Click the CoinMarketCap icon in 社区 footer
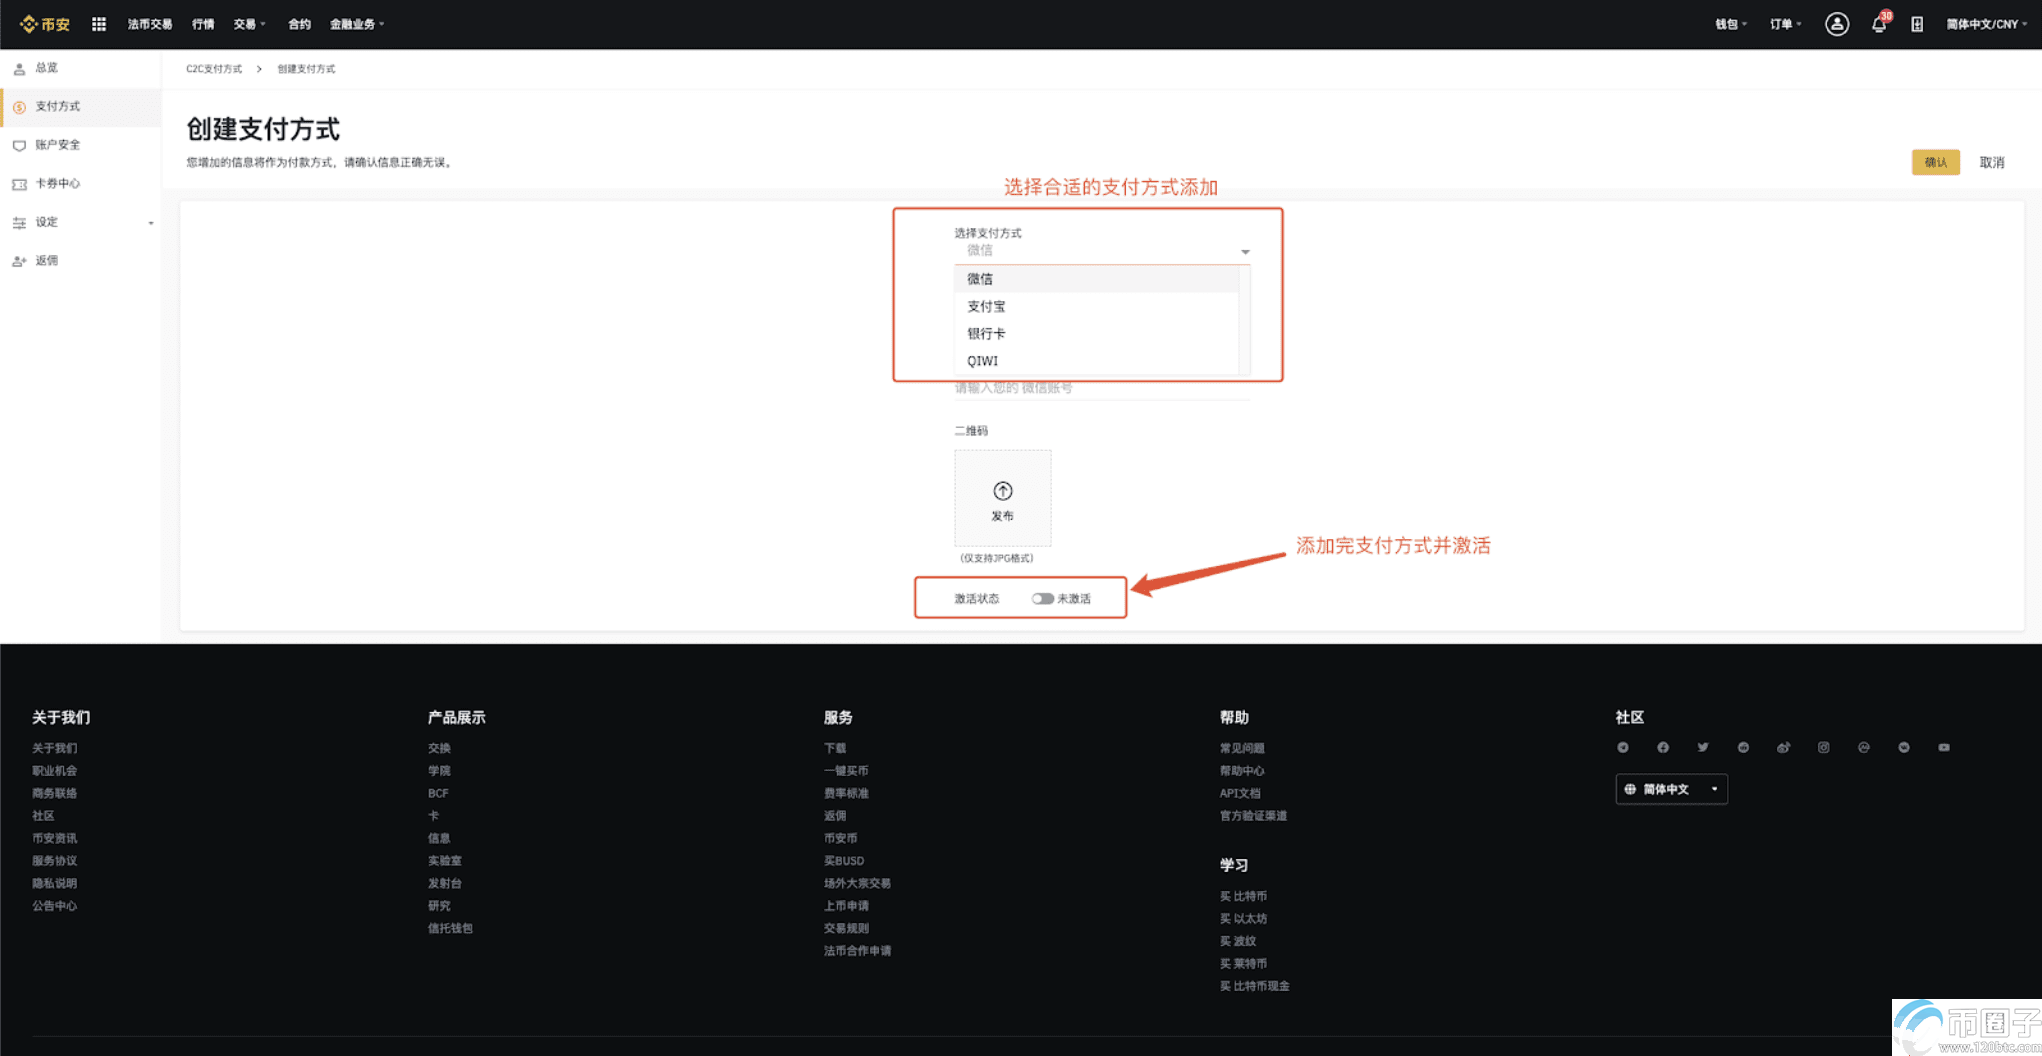Viewport: 2042px width, 1056px height. [1864, 748]
